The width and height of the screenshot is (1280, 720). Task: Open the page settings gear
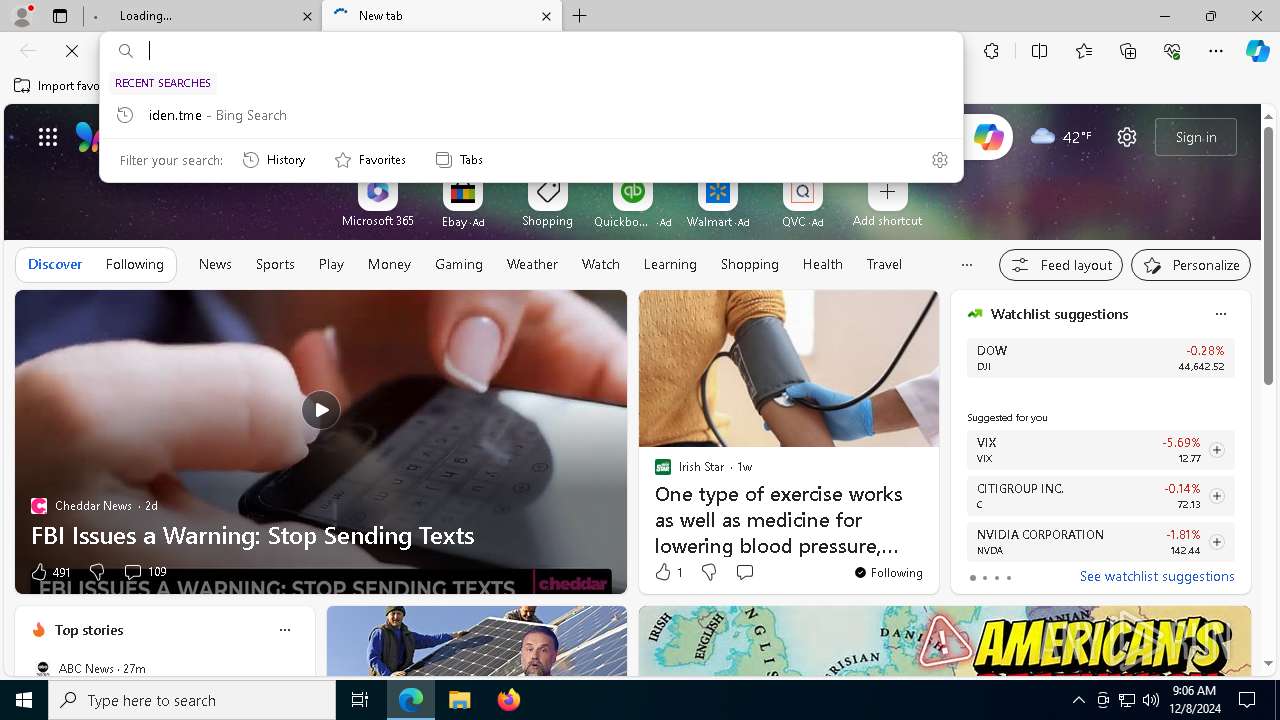coord(1127,137)
